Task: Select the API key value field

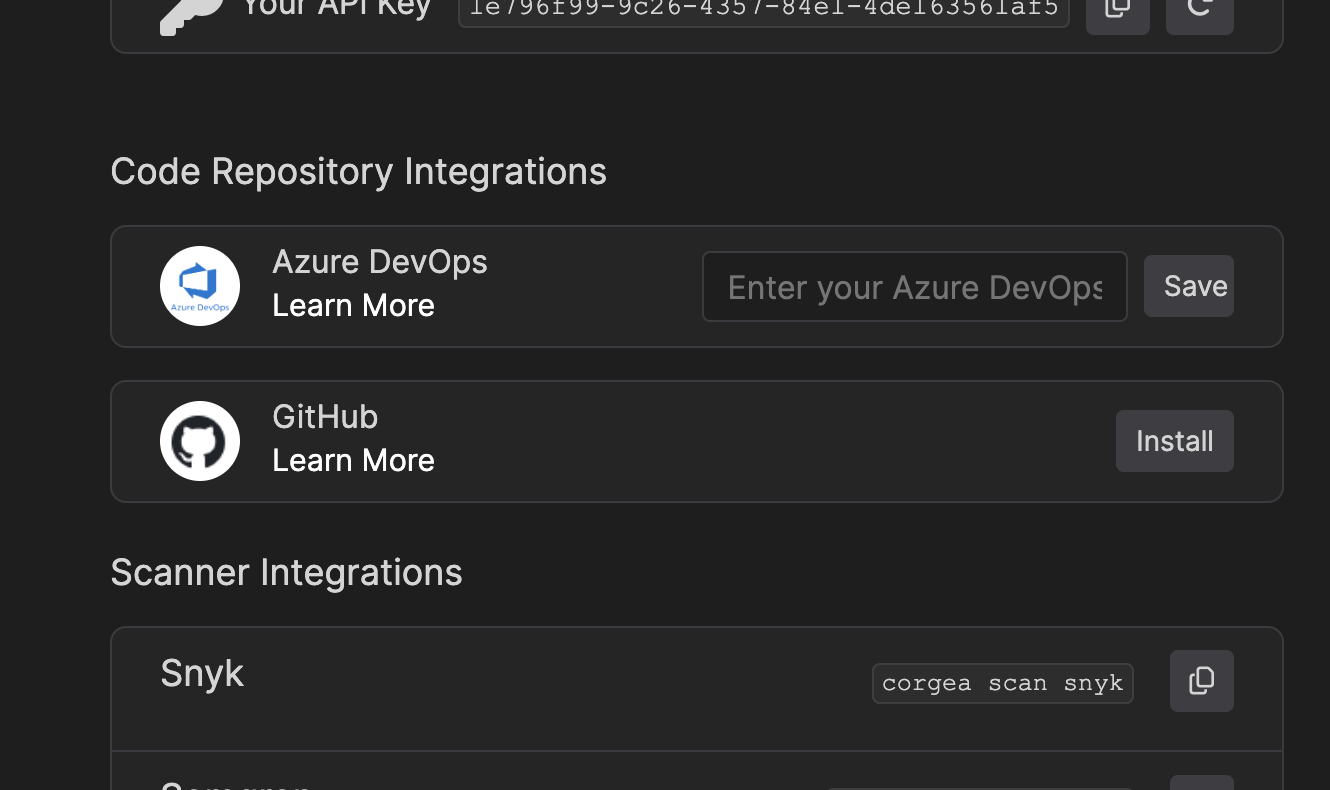Action: [764, 12]
